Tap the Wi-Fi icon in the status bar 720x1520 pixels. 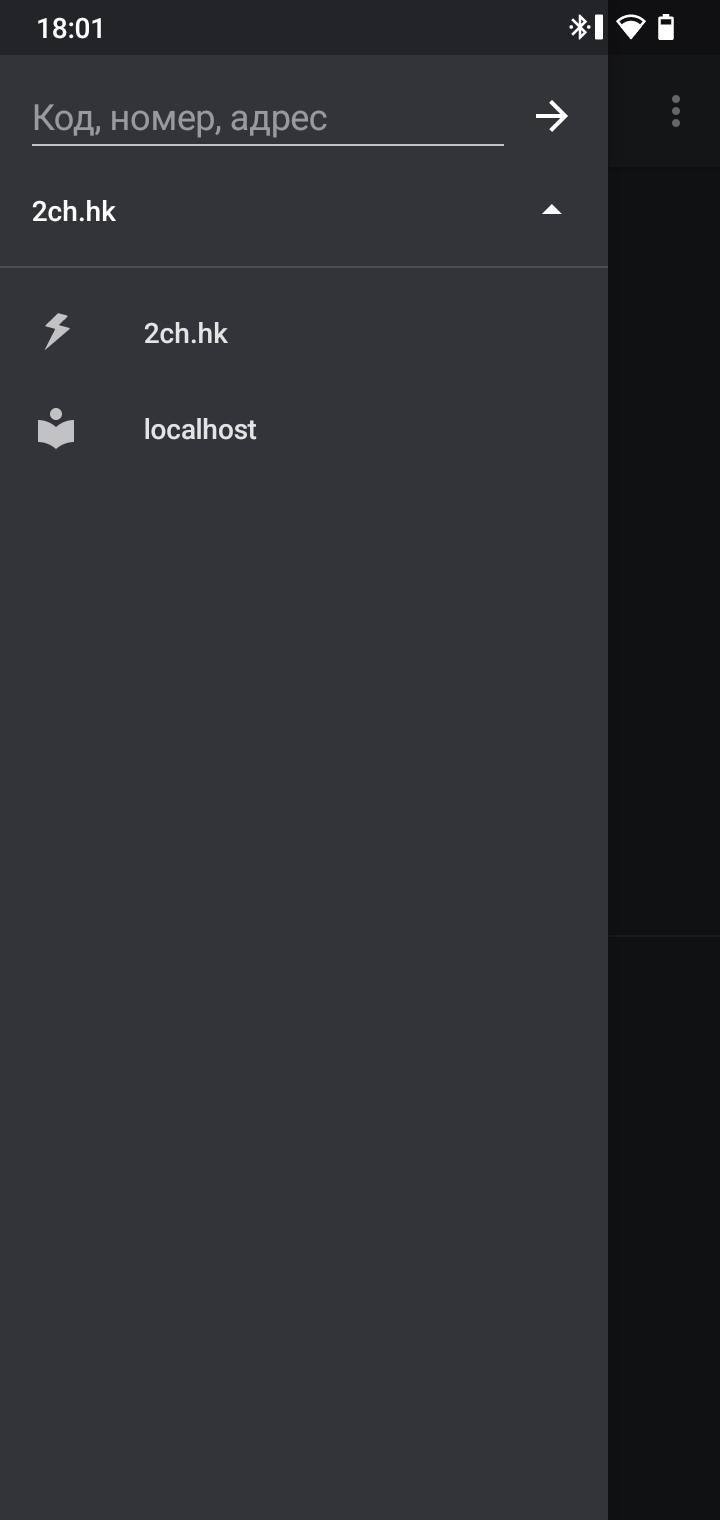[x=631, y=27]
